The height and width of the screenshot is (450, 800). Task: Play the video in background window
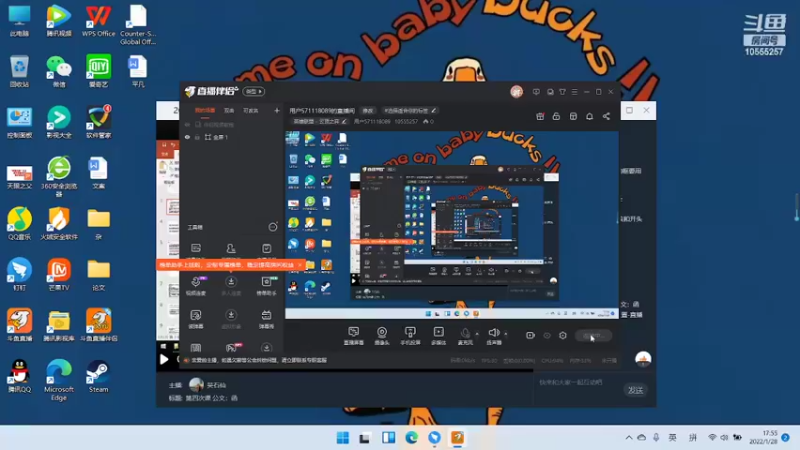click(164, 359)
